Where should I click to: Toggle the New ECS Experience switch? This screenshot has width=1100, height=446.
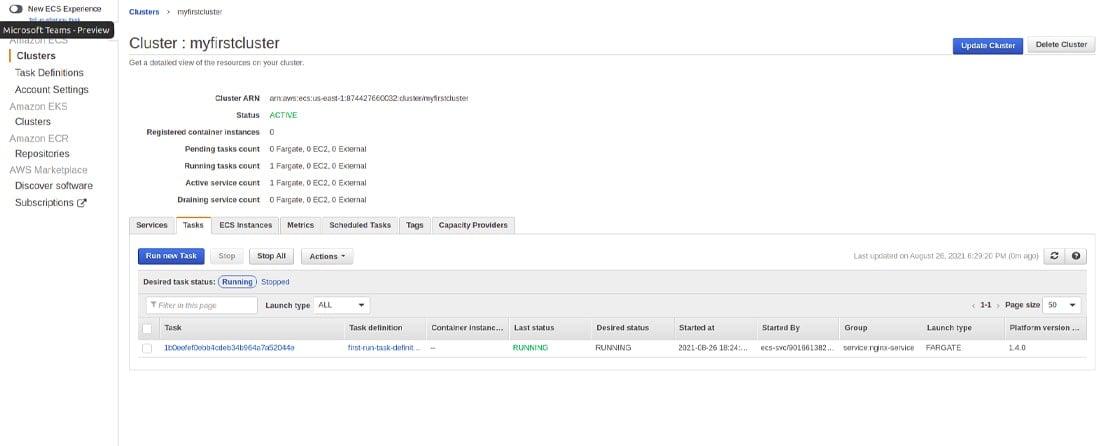tap(15, 8)
